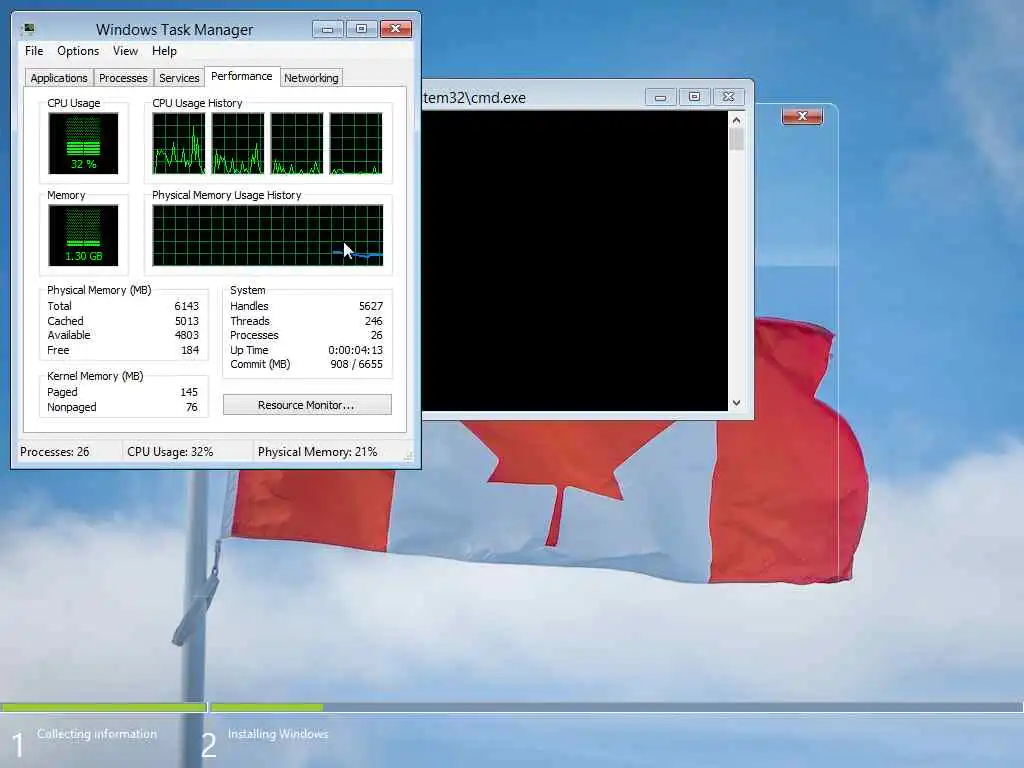
Task: Maximize the Windows Task Manager window
Action: pyautogui.click(x=361, y=29)
